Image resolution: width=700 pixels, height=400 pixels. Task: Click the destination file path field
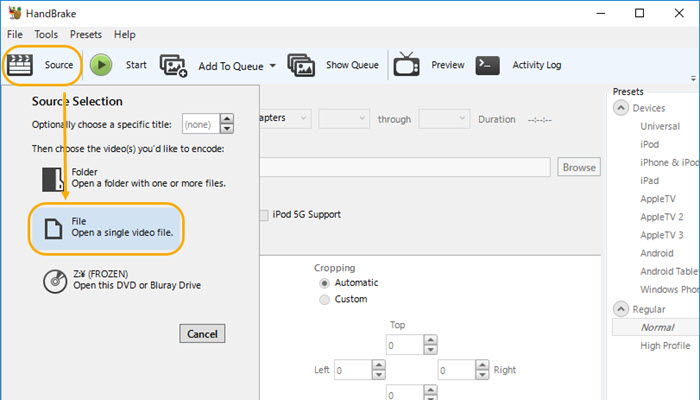(x=404, y=167)
